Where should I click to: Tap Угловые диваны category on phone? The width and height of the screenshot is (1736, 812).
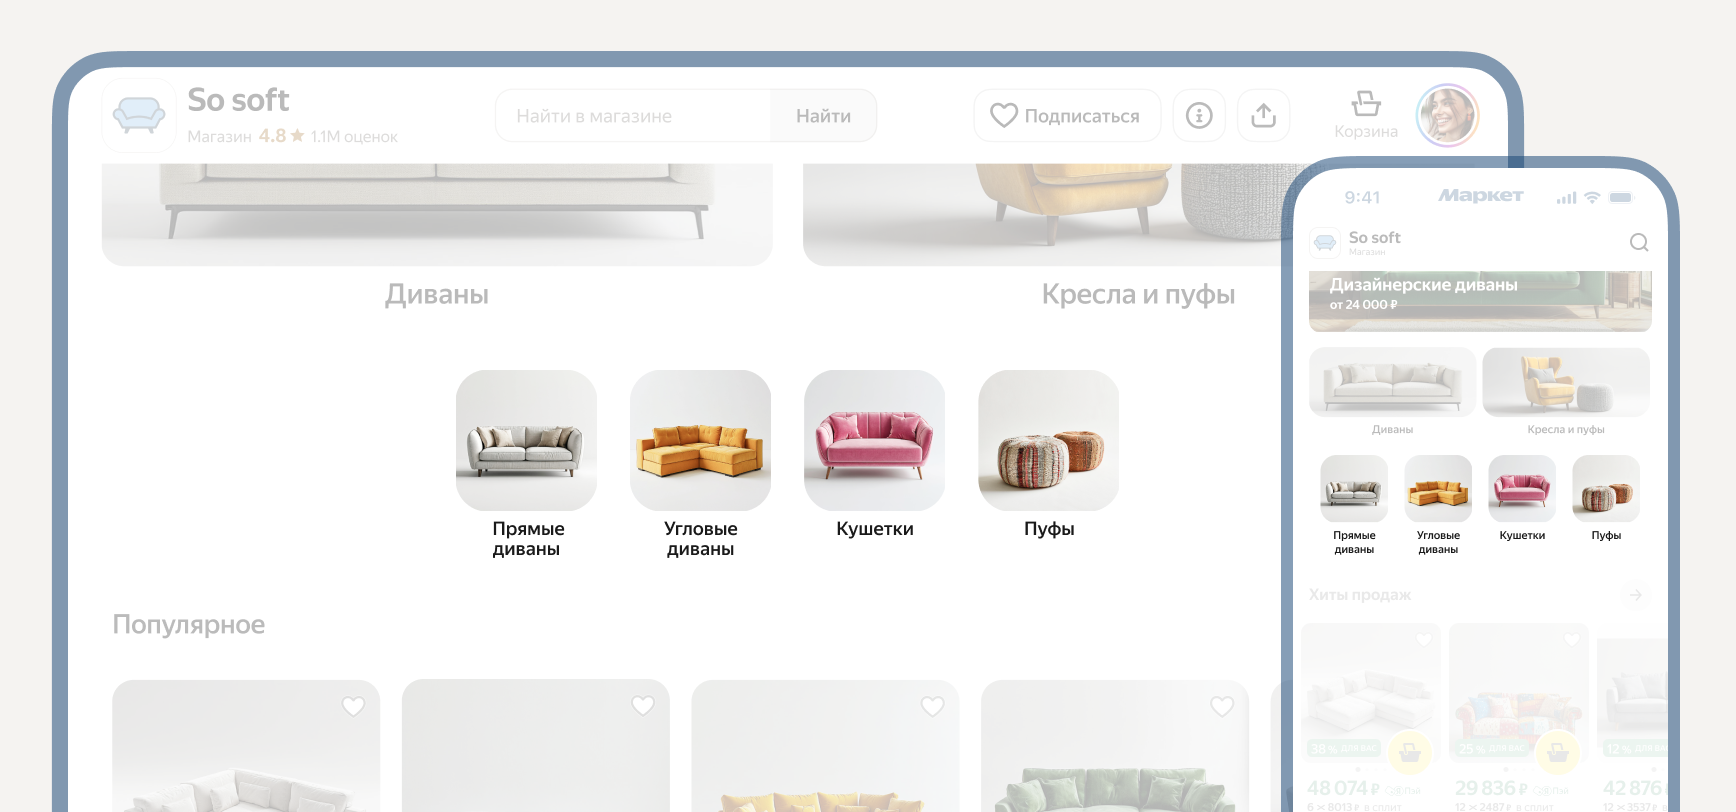pos(1438,505)
